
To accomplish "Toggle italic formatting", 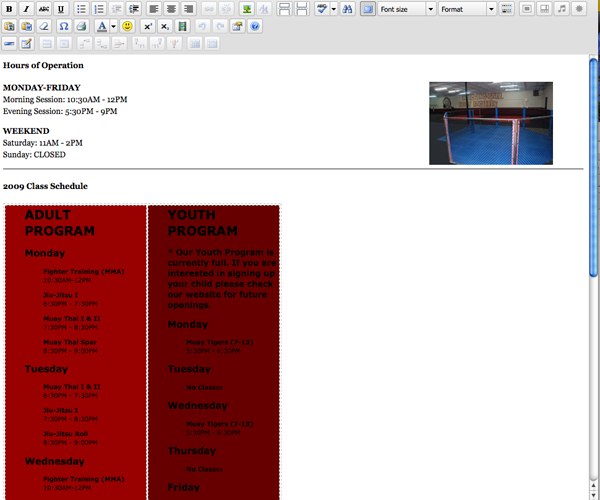I will (x=26, y=9).
